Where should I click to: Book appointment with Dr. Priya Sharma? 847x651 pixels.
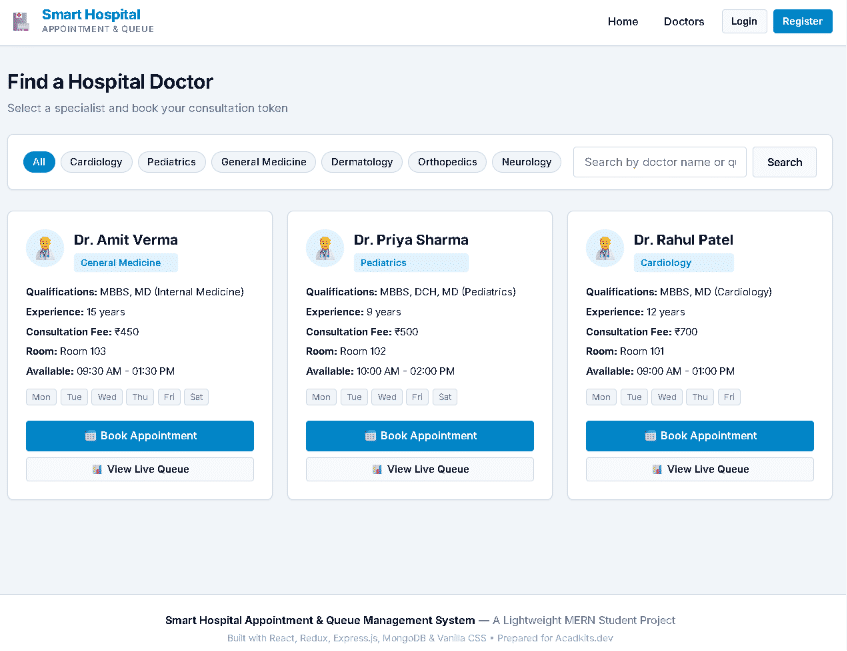420,436
